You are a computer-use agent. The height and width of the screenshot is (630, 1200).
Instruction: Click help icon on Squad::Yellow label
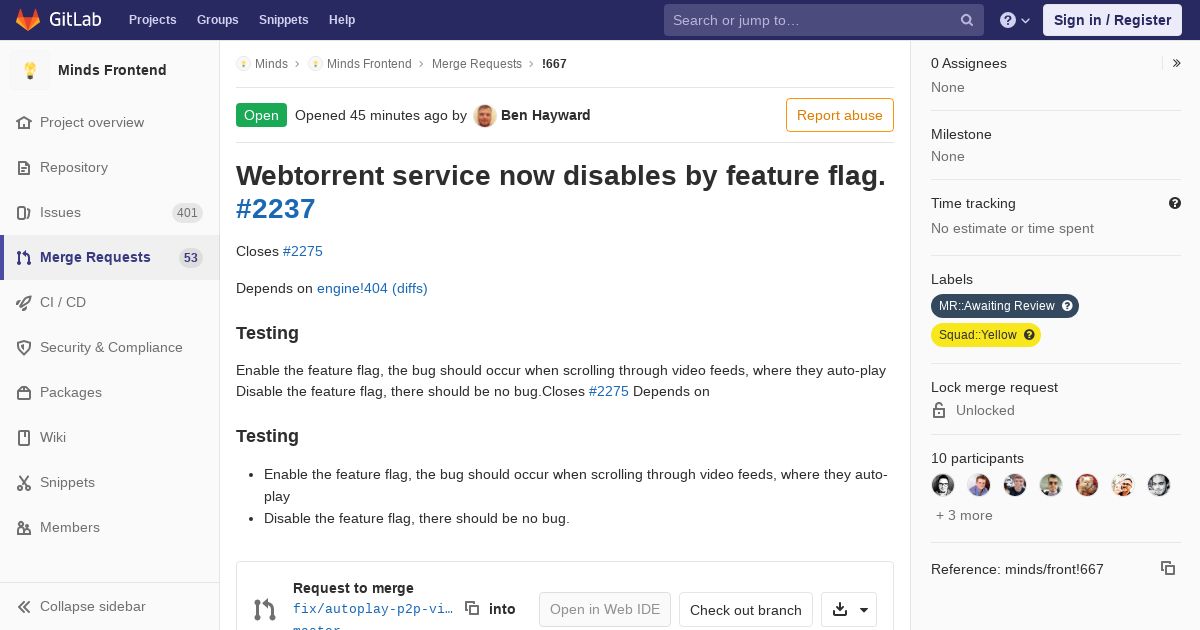pos(1029,335)
